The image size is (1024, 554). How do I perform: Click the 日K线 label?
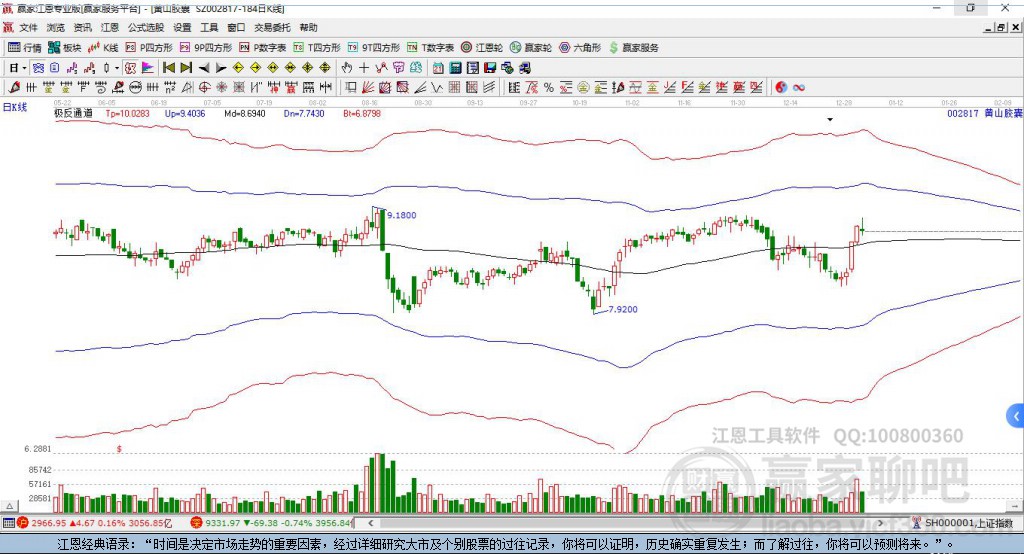(15, 107)
